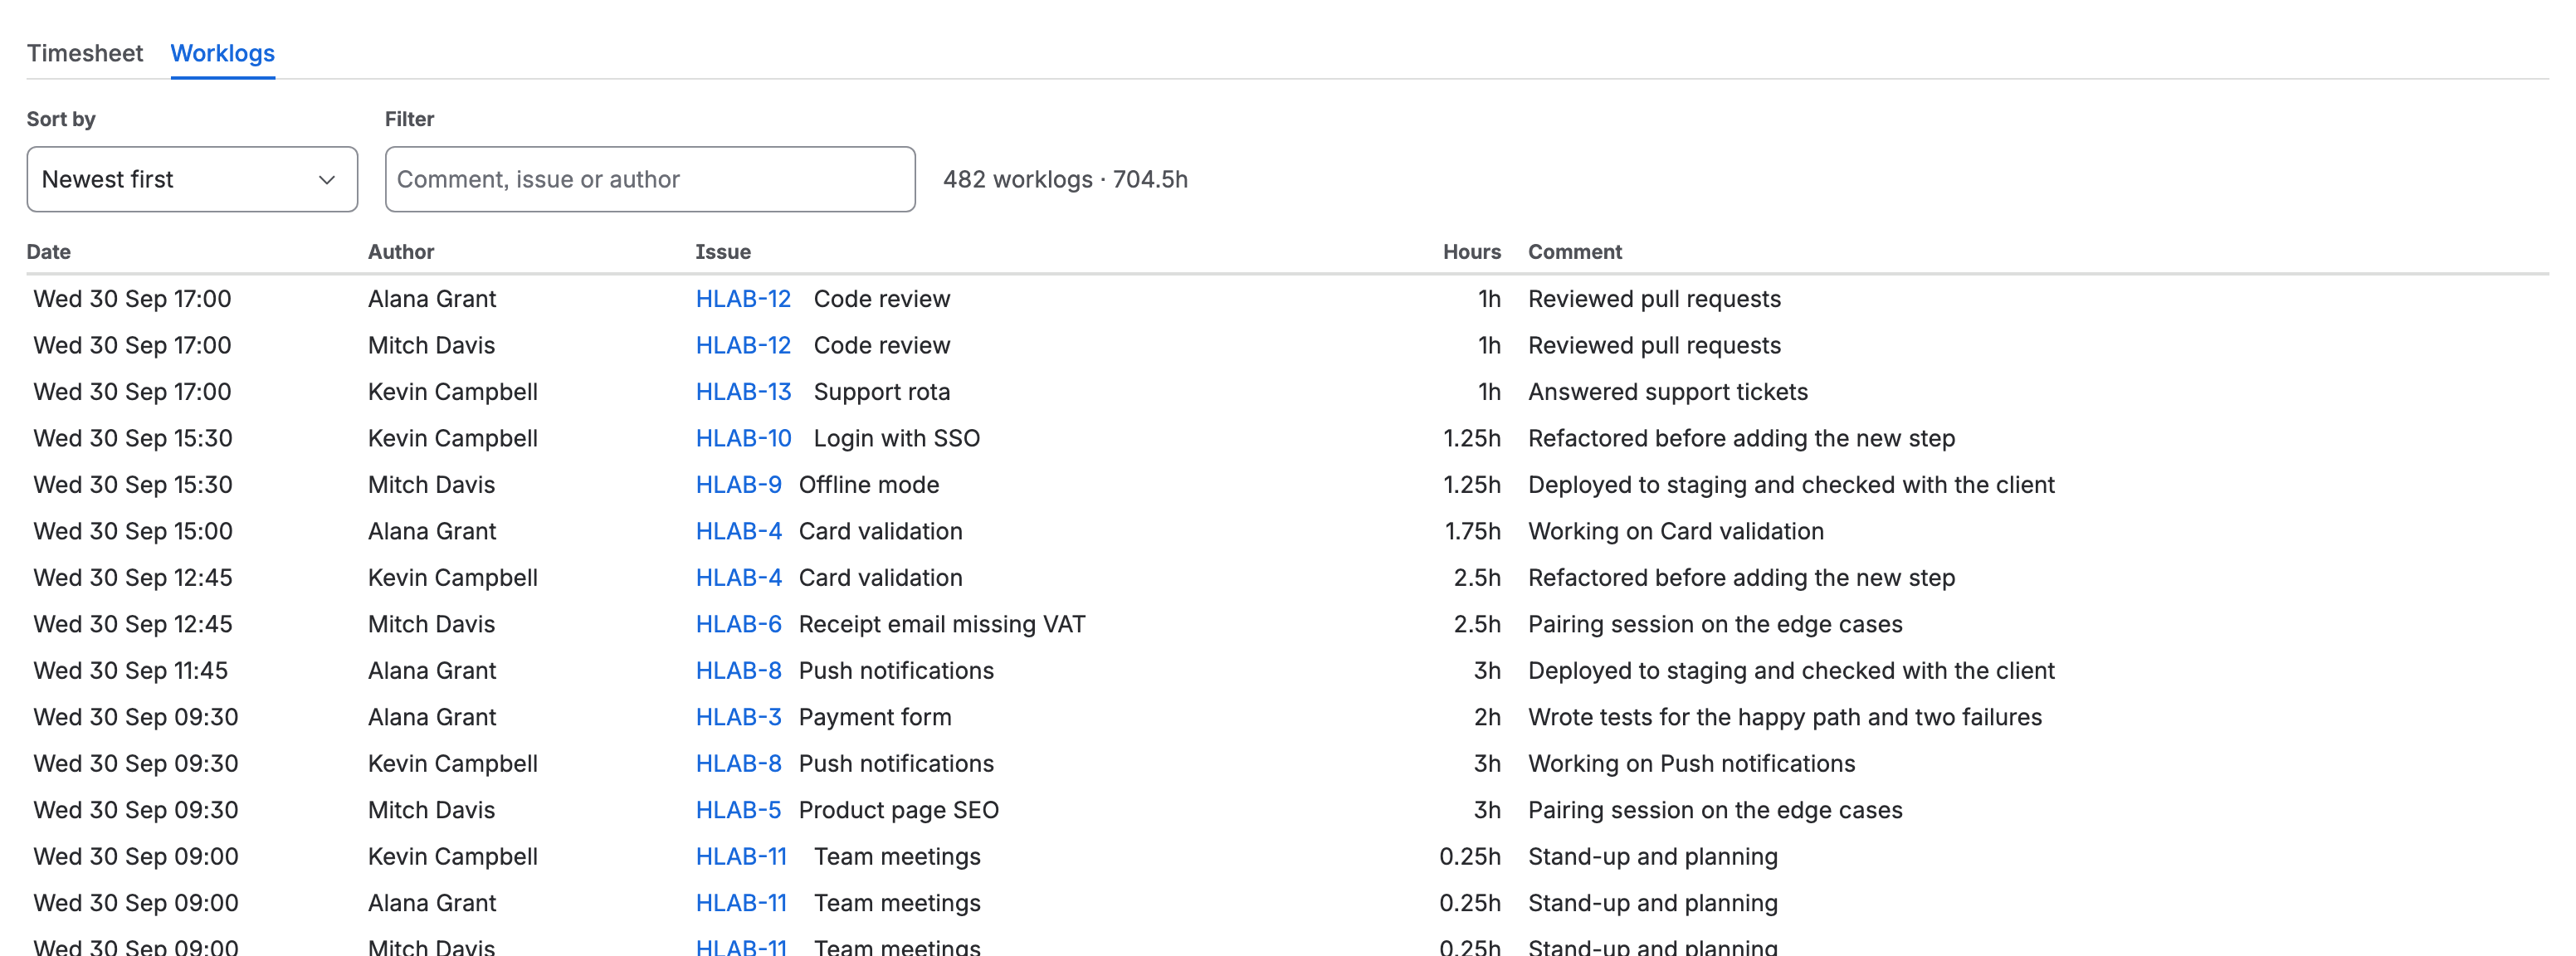2576x956 pixels.
Task: Open the Newest first sort dropdown
Action: 192,179
